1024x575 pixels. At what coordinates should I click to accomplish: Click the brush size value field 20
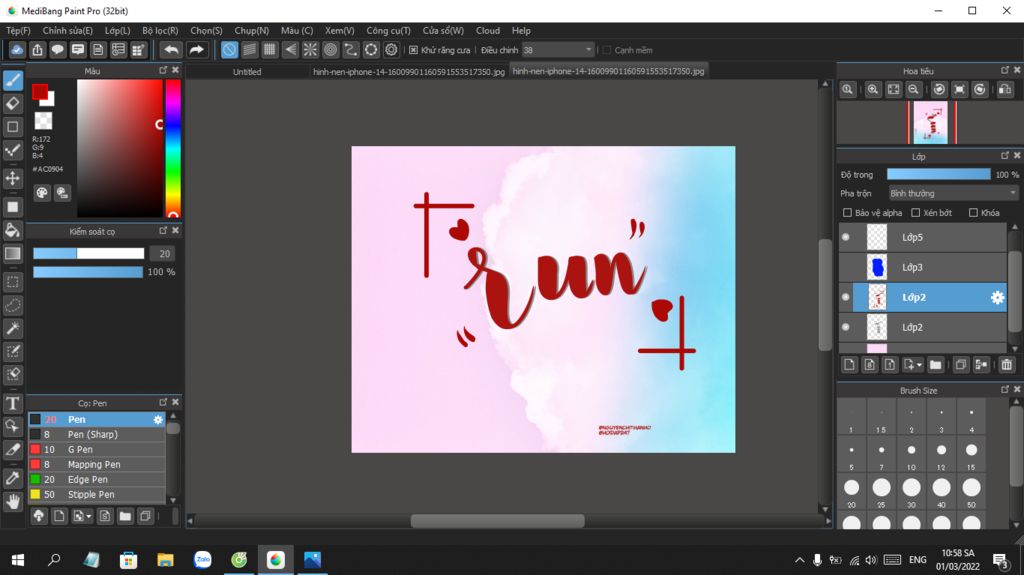(164, 254)
